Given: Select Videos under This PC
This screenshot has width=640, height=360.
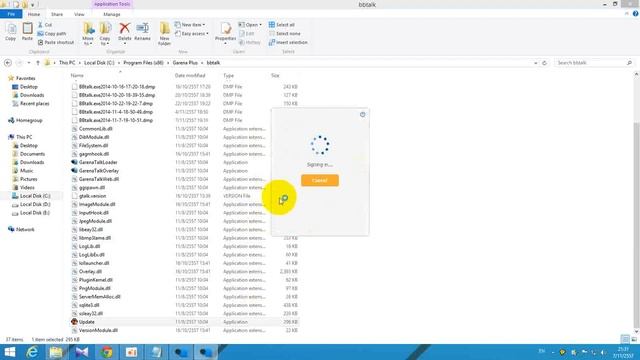Looking at the screenshot, I should (27, 187).
